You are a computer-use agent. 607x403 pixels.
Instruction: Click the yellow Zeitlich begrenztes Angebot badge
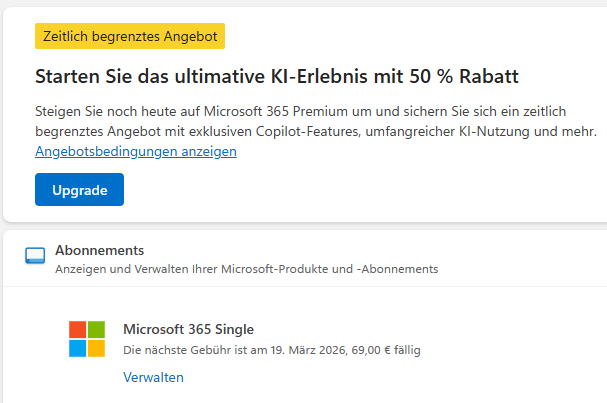[130, 36]
